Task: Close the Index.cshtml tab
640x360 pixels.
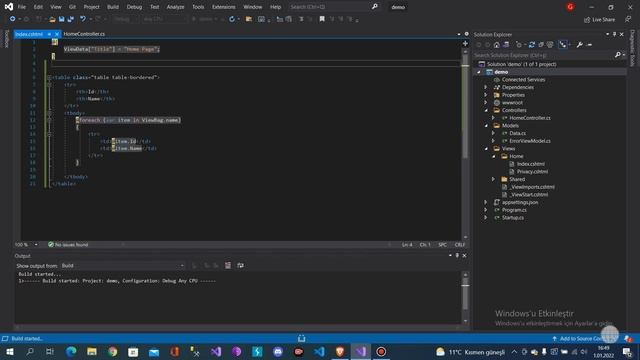Action: click(x=57, y=34)
